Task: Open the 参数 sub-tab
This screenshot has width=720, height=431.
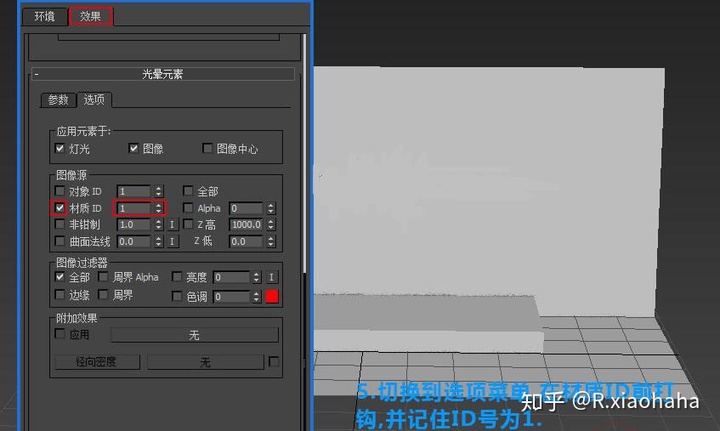Action: [58, 100]
